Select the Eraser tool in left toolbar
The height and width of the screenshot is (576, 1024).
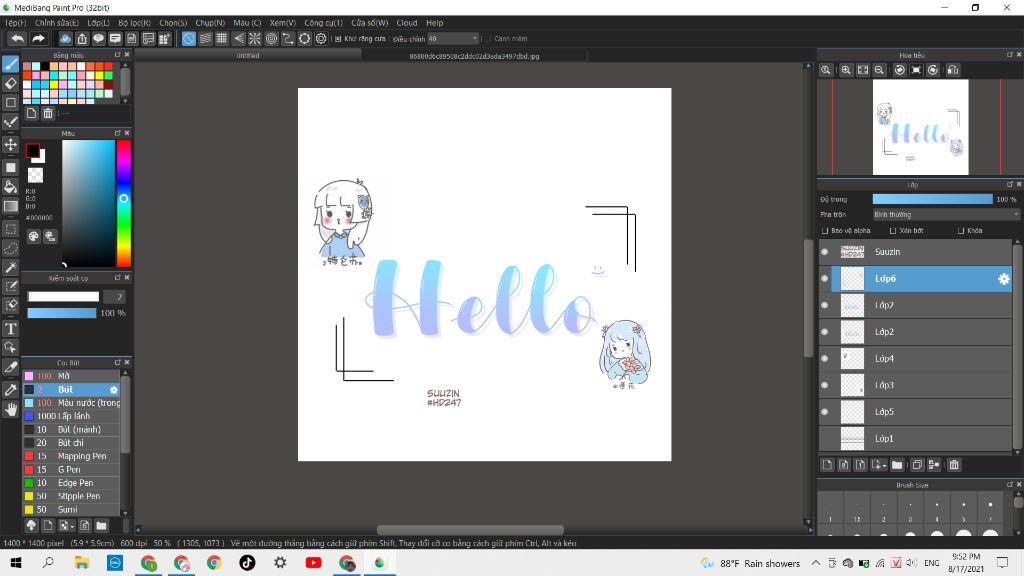10,84
